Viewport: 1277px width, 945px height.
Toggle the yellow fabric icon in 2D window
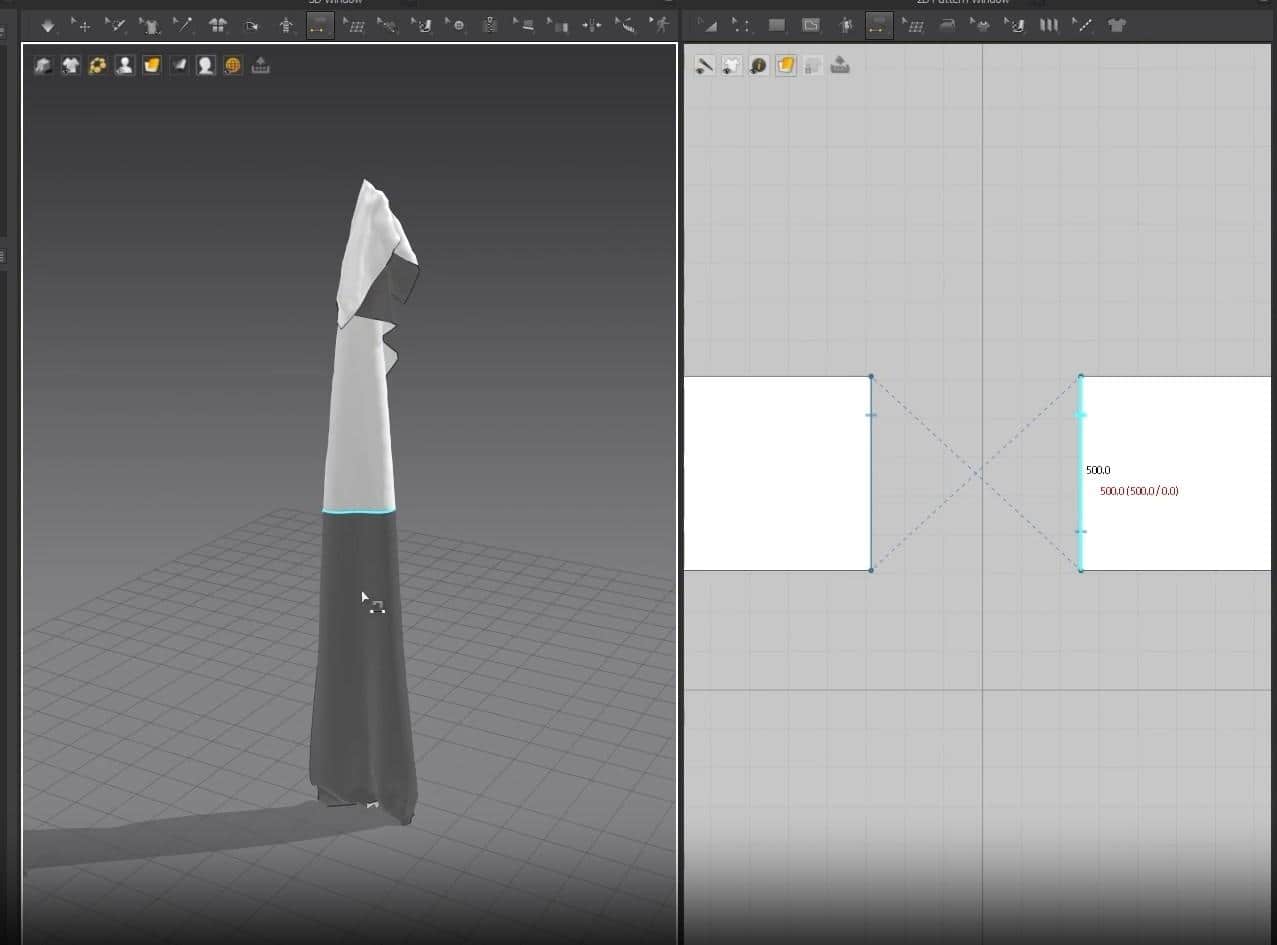click(x=786, y=66)
